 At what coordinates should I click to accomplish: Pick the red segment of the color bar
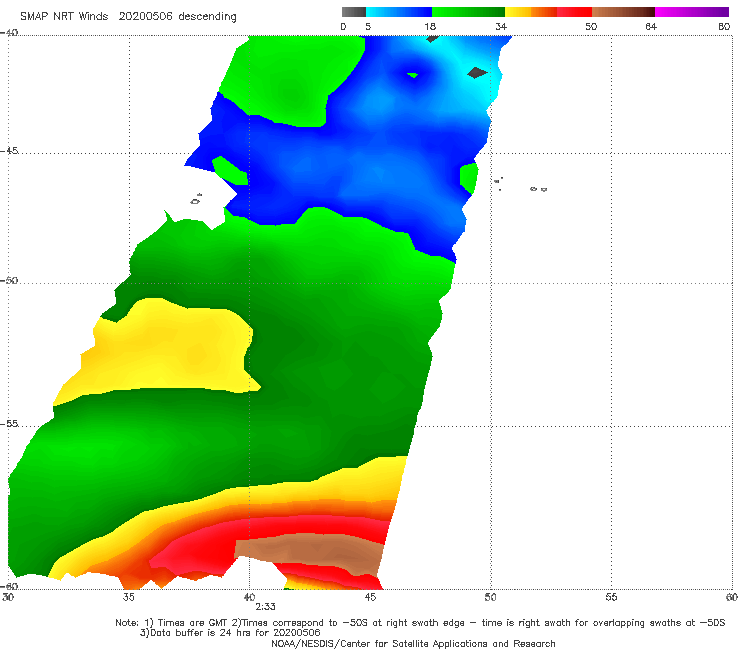point(574,12)
